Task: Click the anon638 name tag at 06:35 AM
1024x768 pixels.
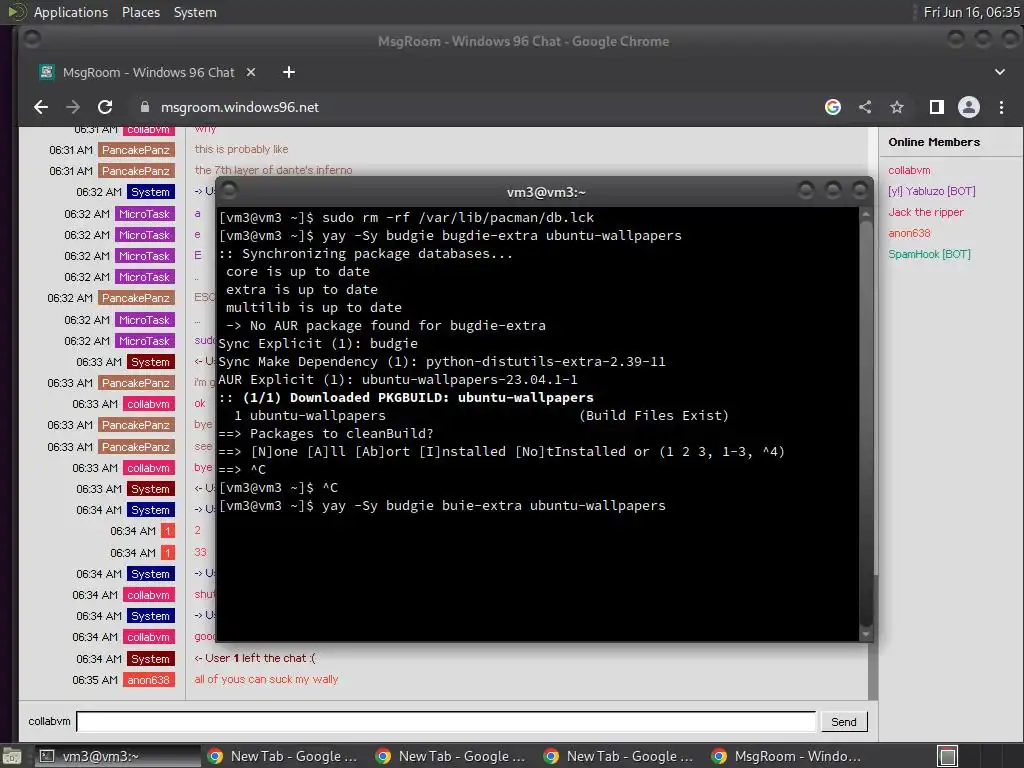Action: [x=148, y=680]
